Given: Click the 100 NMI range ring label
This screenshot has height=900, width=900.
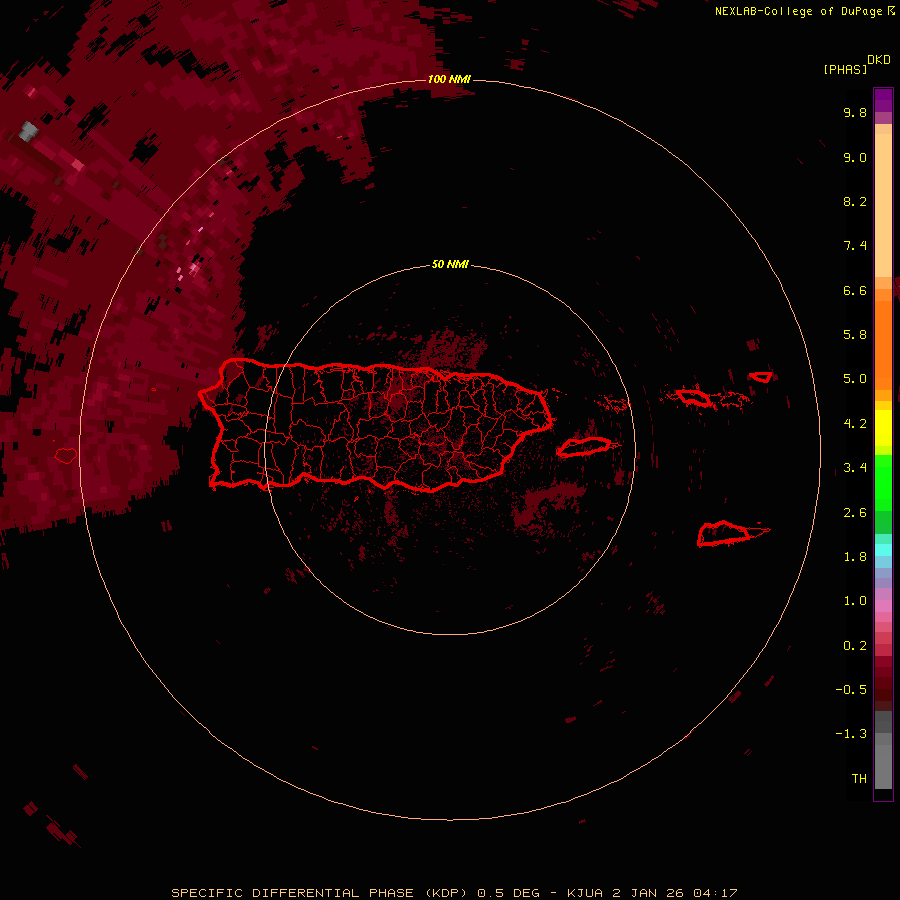Looking at the screenshot, I should [449, 79].
